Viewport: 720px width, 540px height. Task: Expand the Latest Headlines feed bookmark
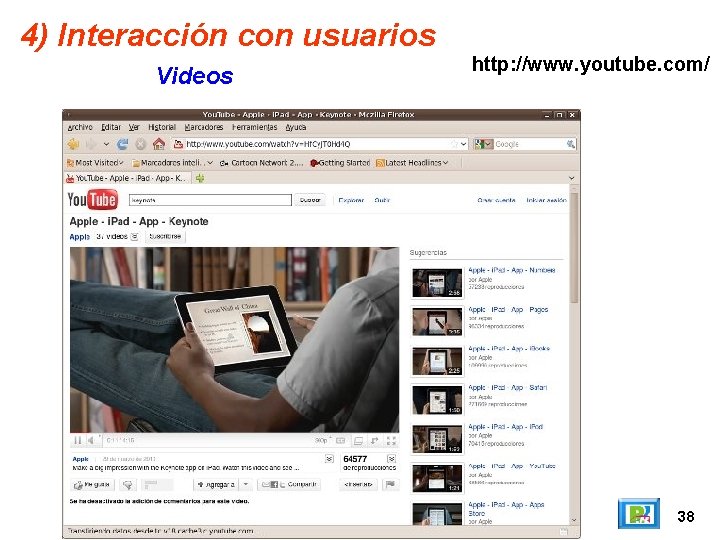[x=412, y=163]
